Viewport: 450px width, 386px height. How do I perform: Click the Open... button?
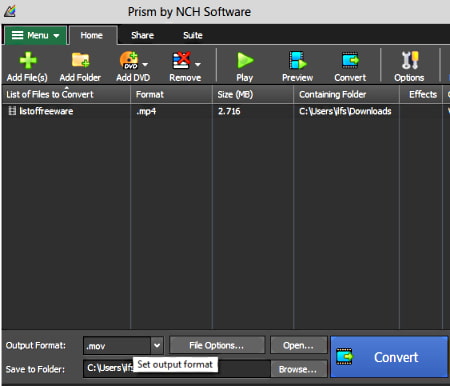pos(299,345)
